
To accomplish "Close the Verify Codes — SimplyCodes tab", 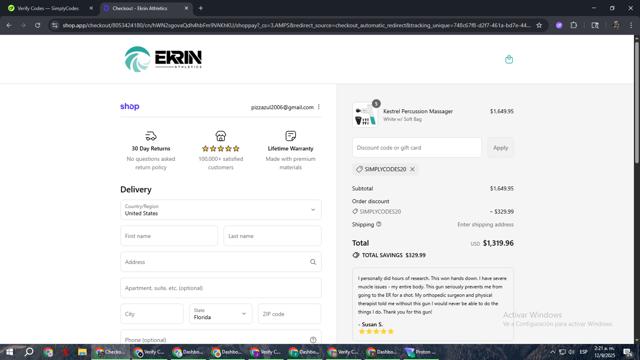I will click(x=91, y=8).
